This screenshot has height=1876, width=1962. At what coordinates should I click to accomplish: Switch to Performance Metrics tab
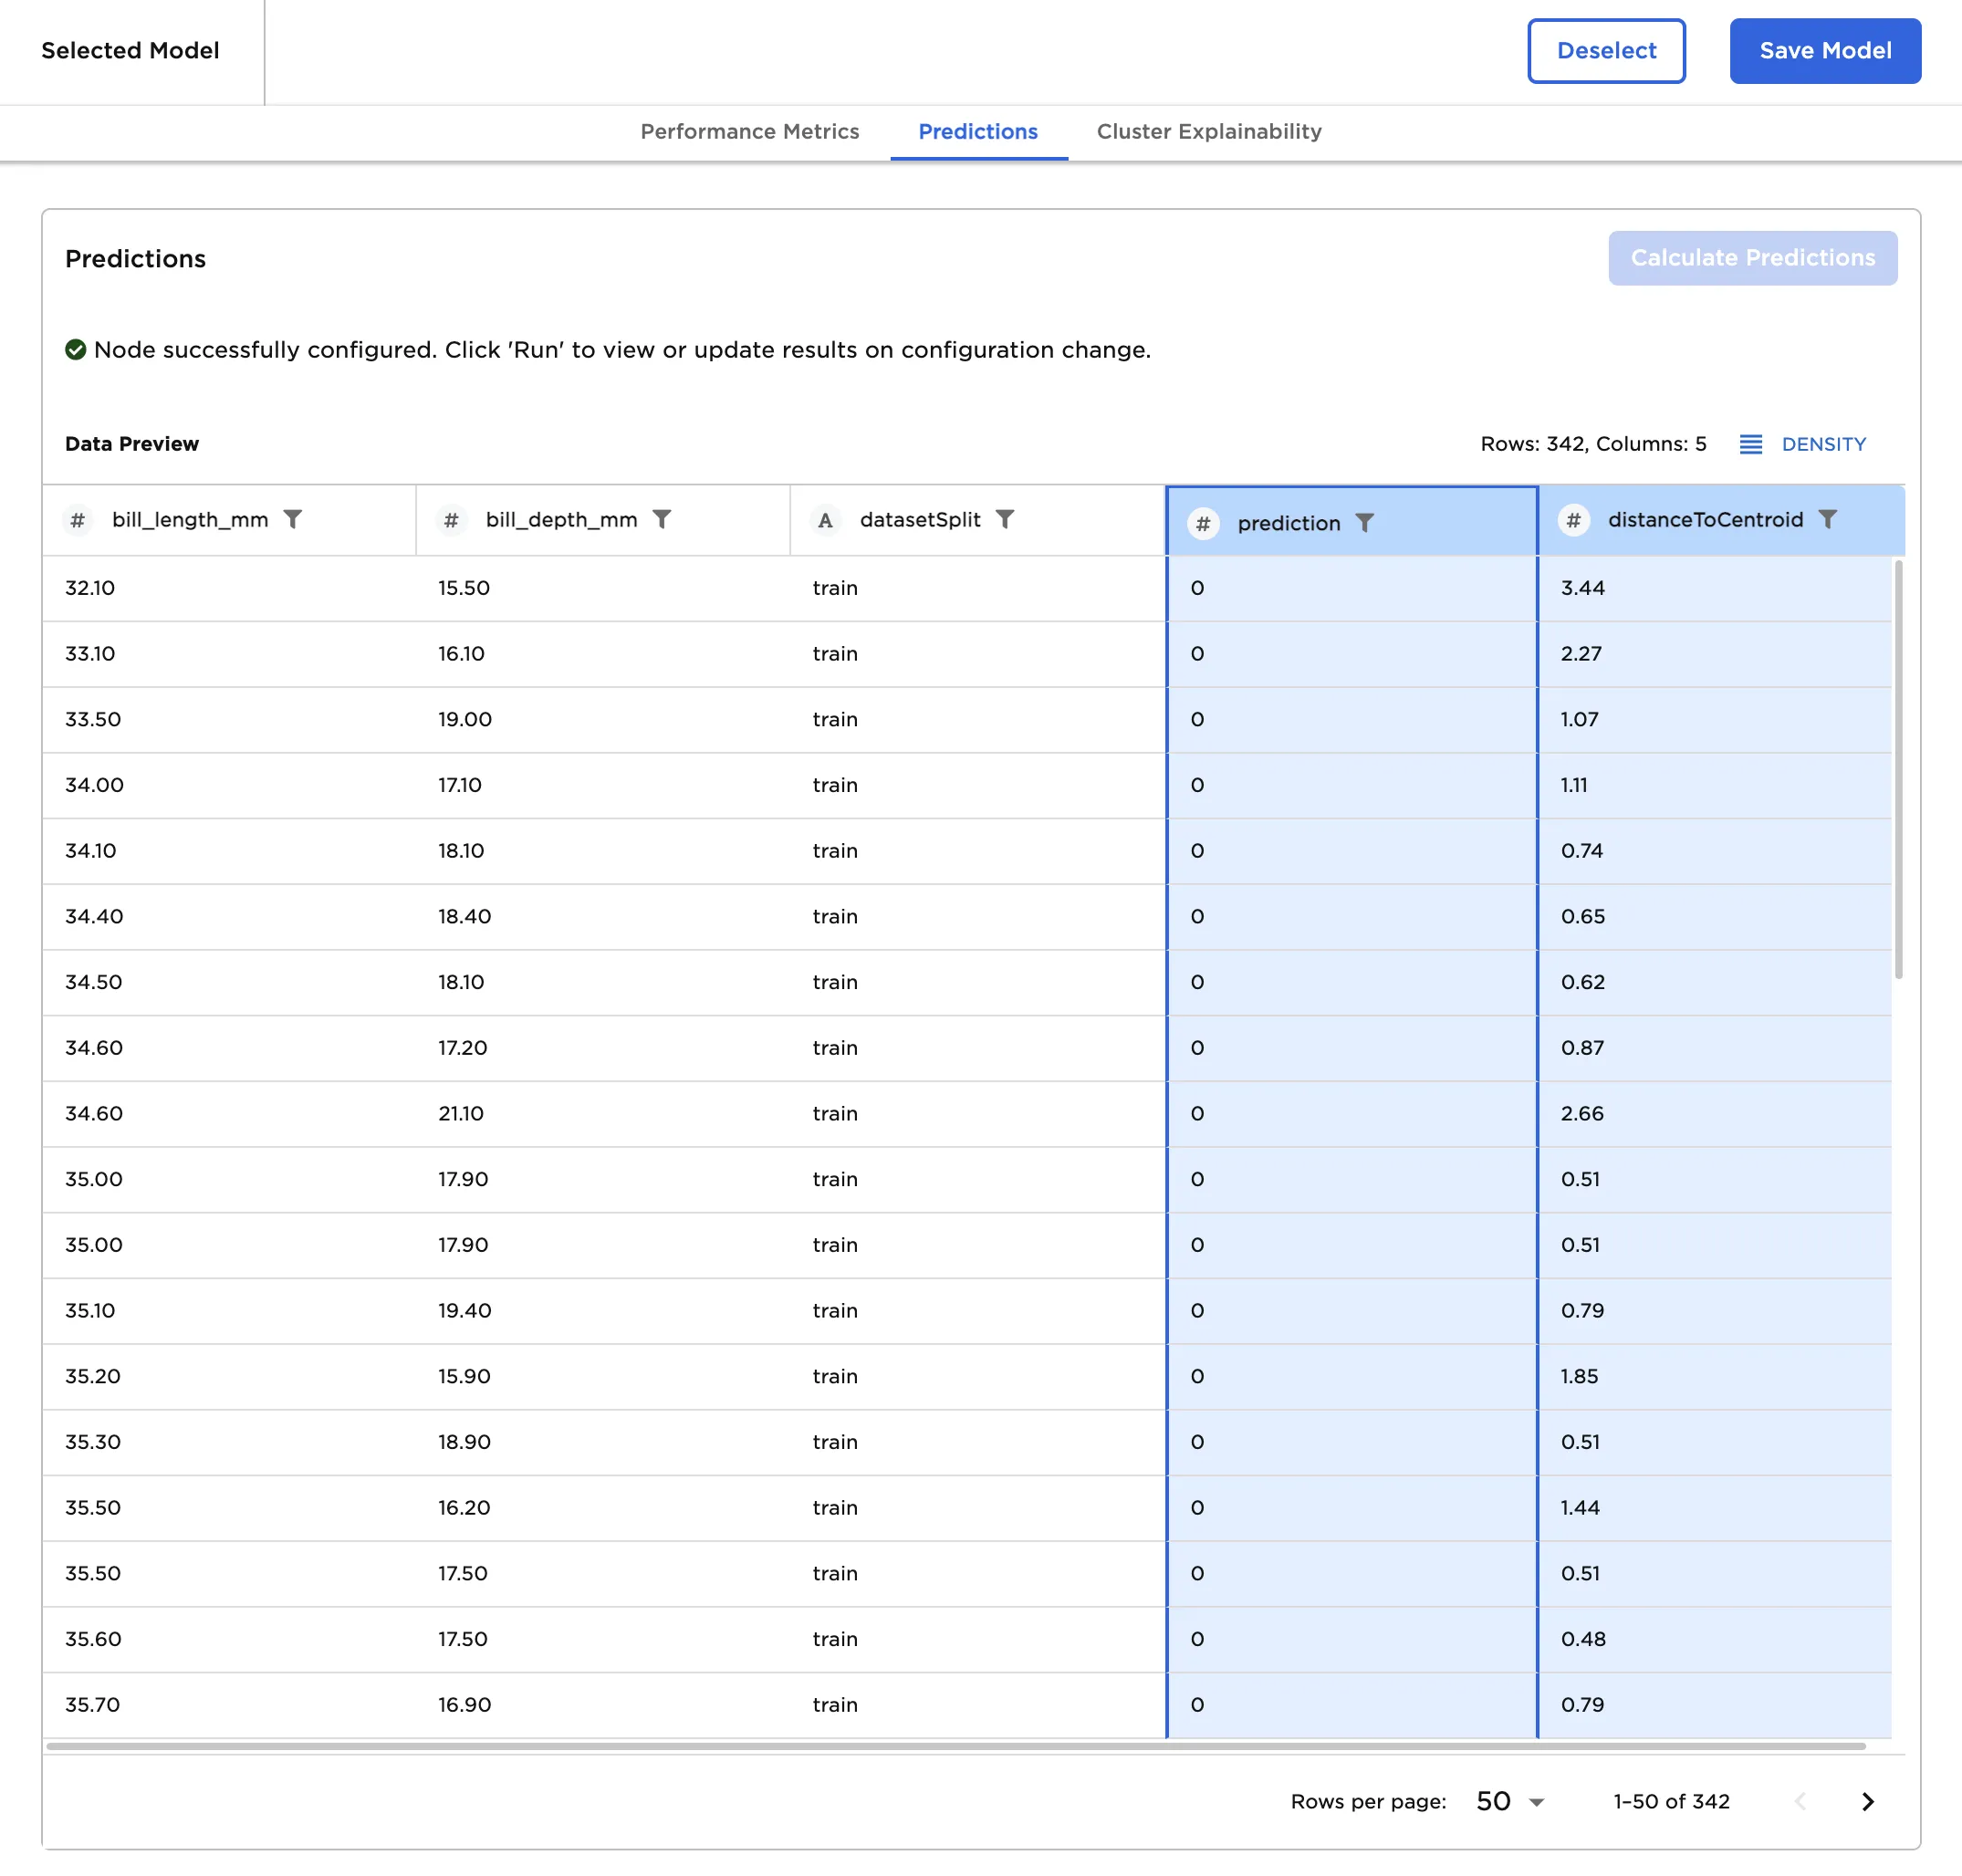coord(749,132)
